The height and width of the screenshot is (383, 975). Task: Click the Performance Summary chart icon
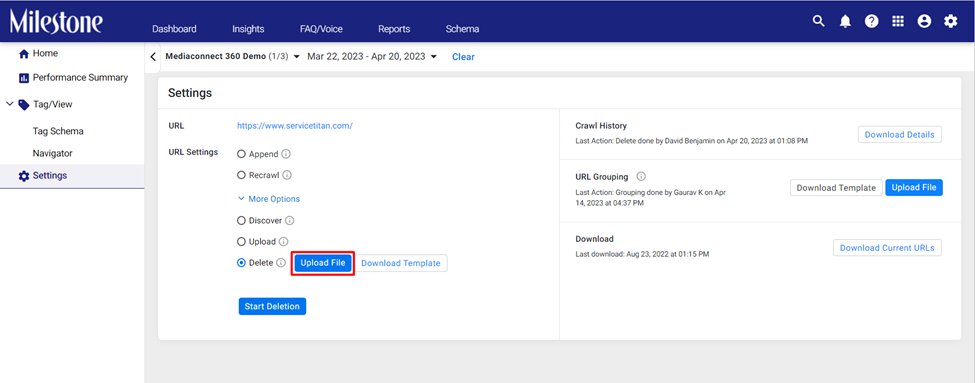[24, 78]
